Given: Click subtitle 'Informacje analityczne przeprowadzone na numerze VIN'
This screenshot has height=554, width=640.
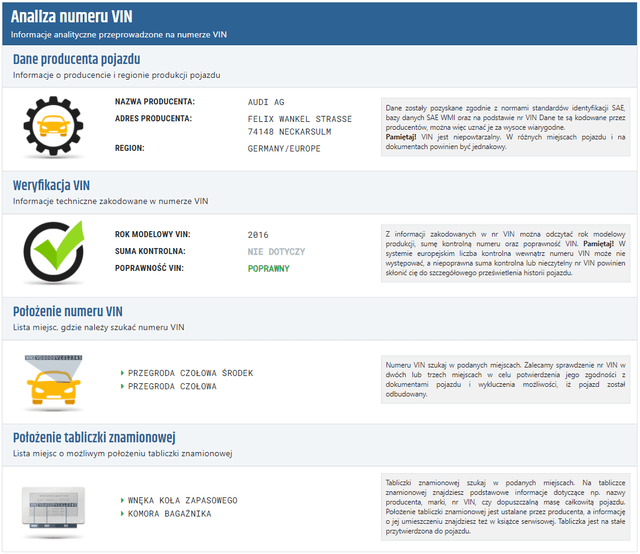Looking at the screenshot, I should (x=119, y=35).
